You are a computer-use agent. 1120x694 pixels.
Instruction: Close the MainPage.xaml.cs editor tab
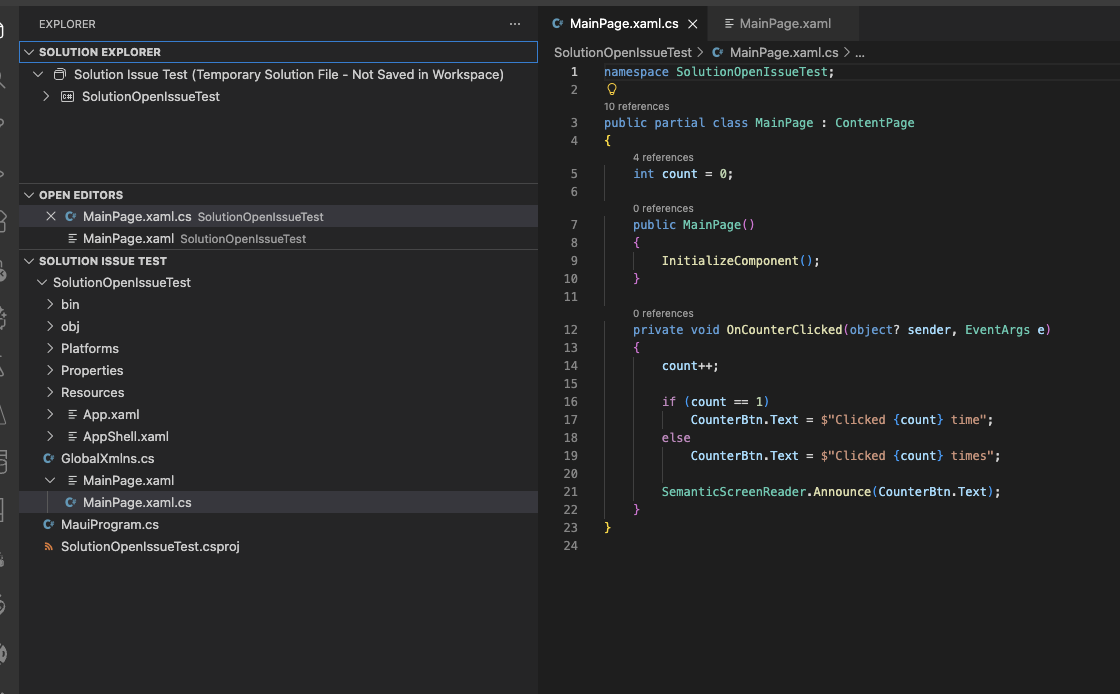tap(693, 24)
